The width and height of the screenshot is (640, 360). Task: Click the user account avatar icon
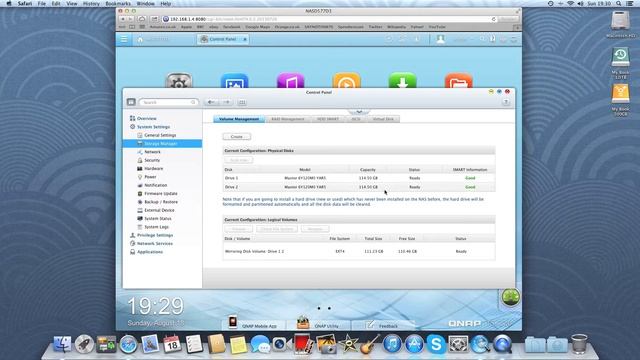point(440,39)
